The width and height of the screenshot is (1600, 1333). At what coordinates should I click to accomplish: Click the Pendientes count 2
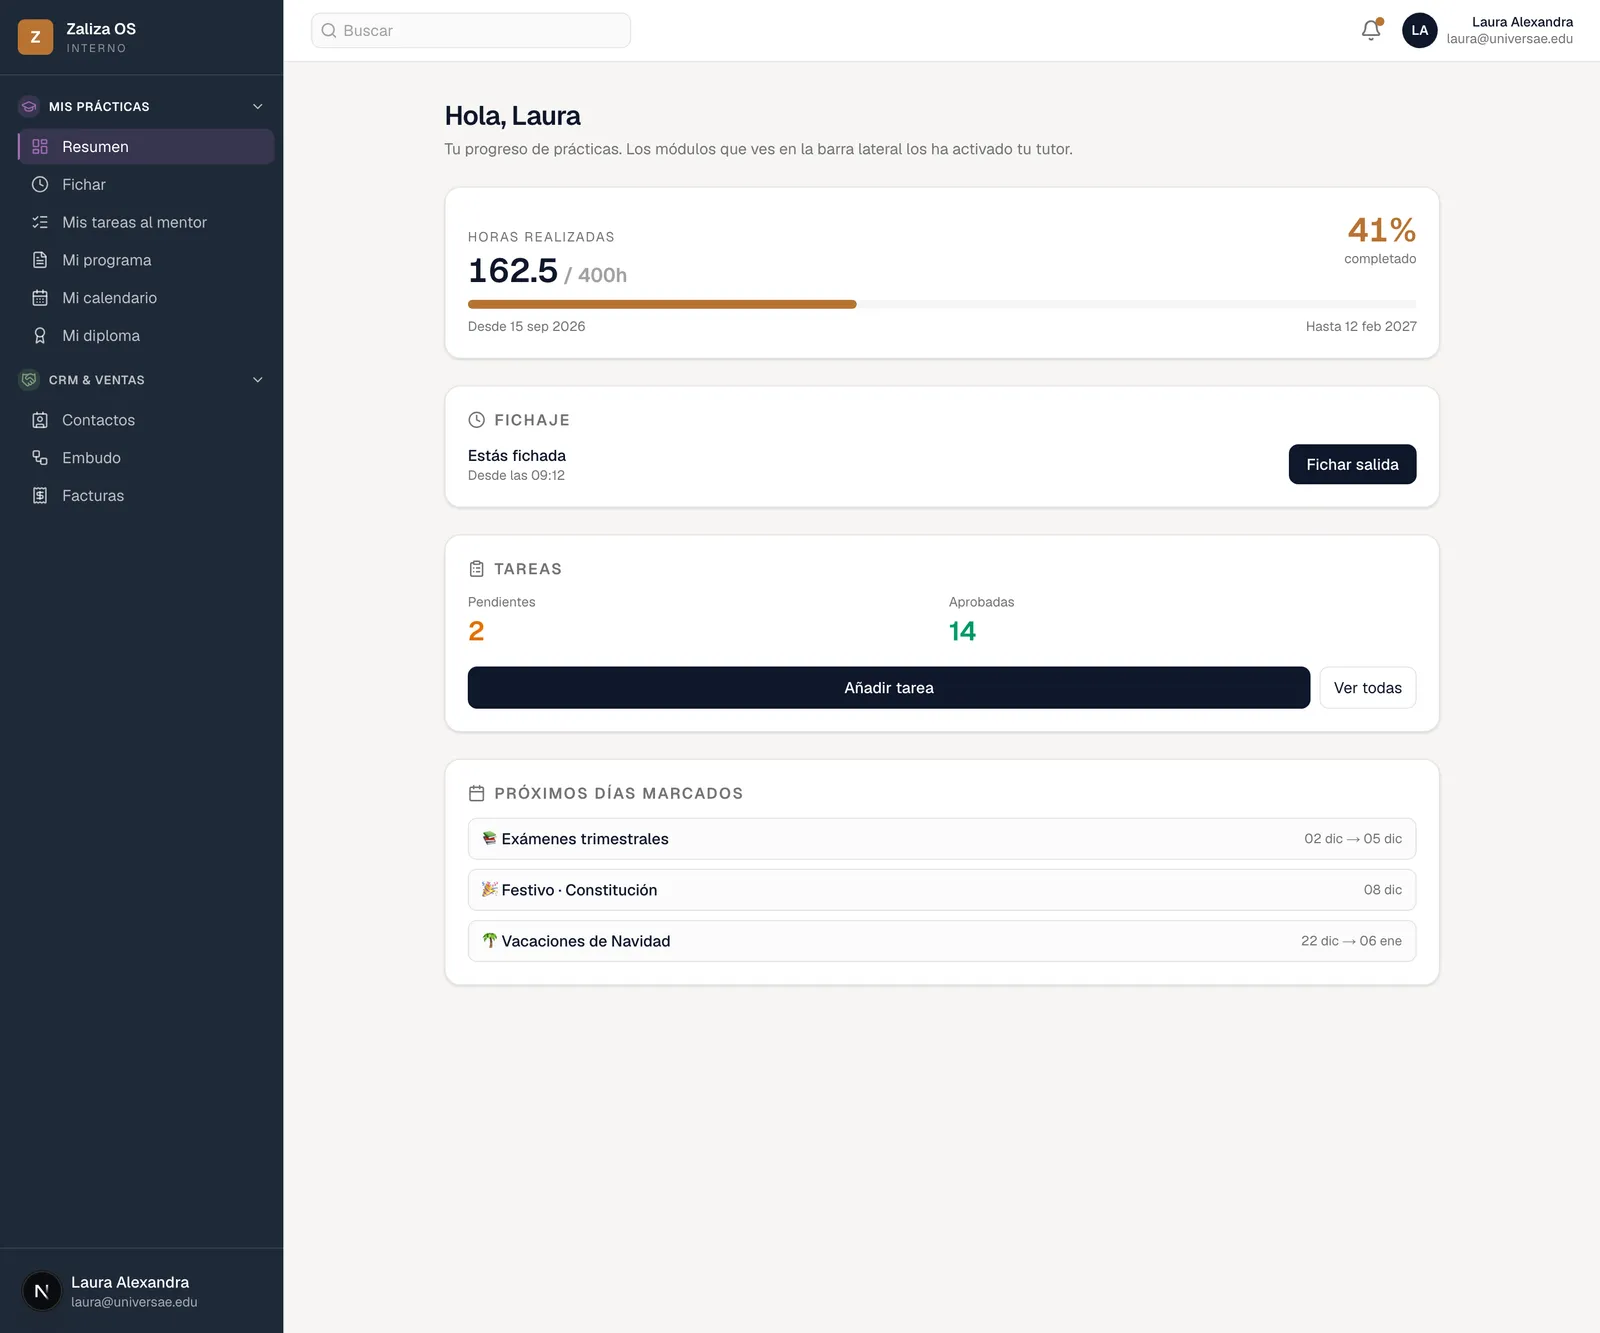coord(476,631)
